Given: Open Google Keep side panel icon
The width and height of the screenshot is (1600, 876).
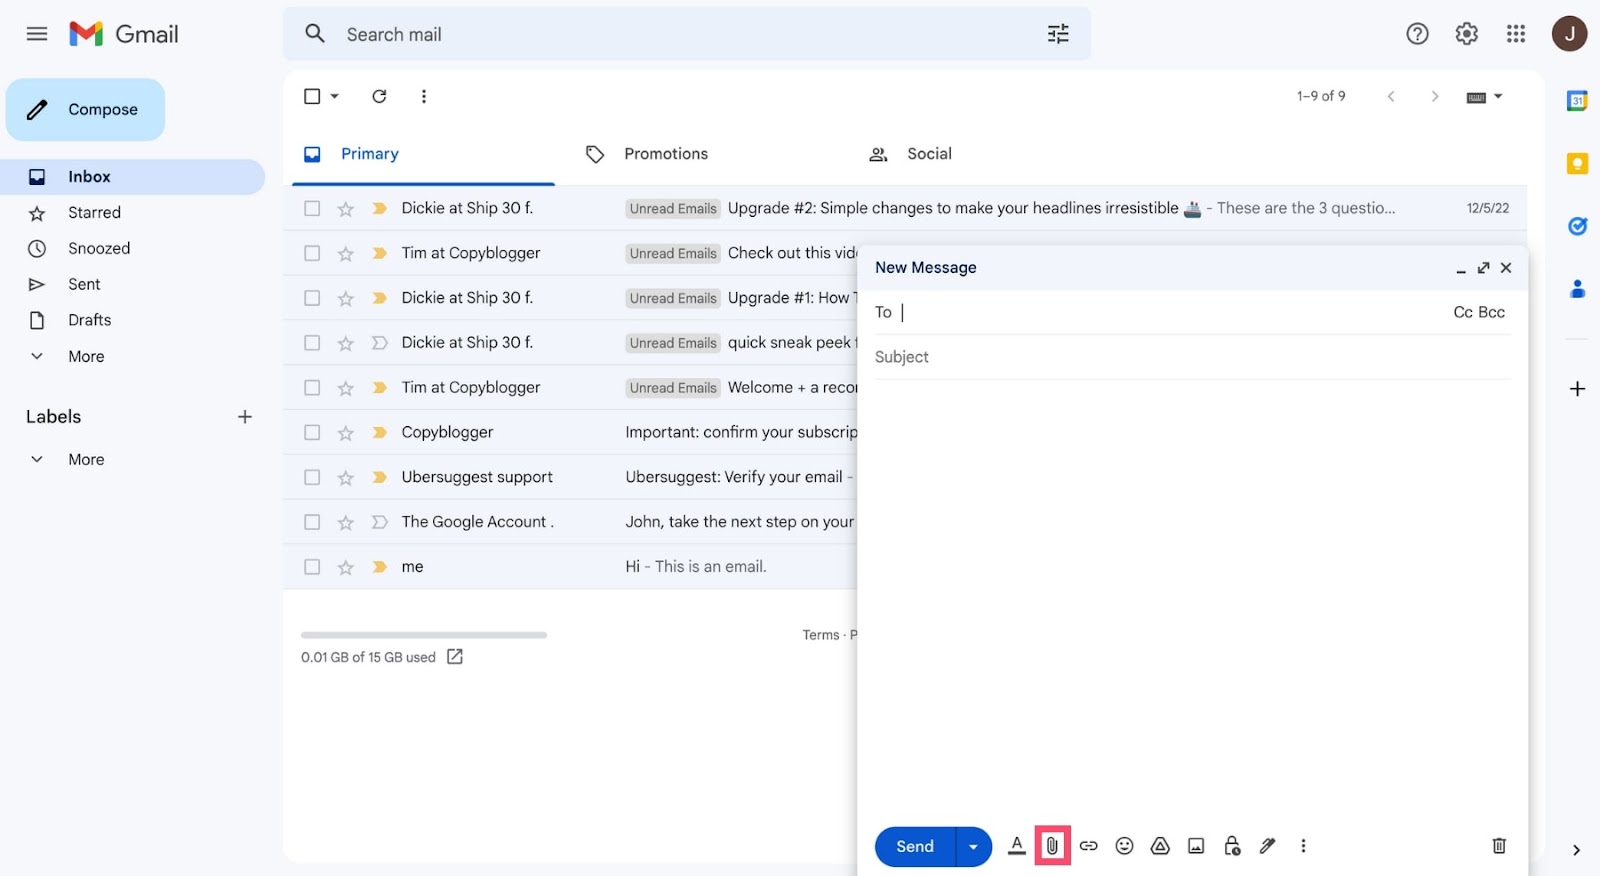Looking at the screenshot, I should (1577, 164).
